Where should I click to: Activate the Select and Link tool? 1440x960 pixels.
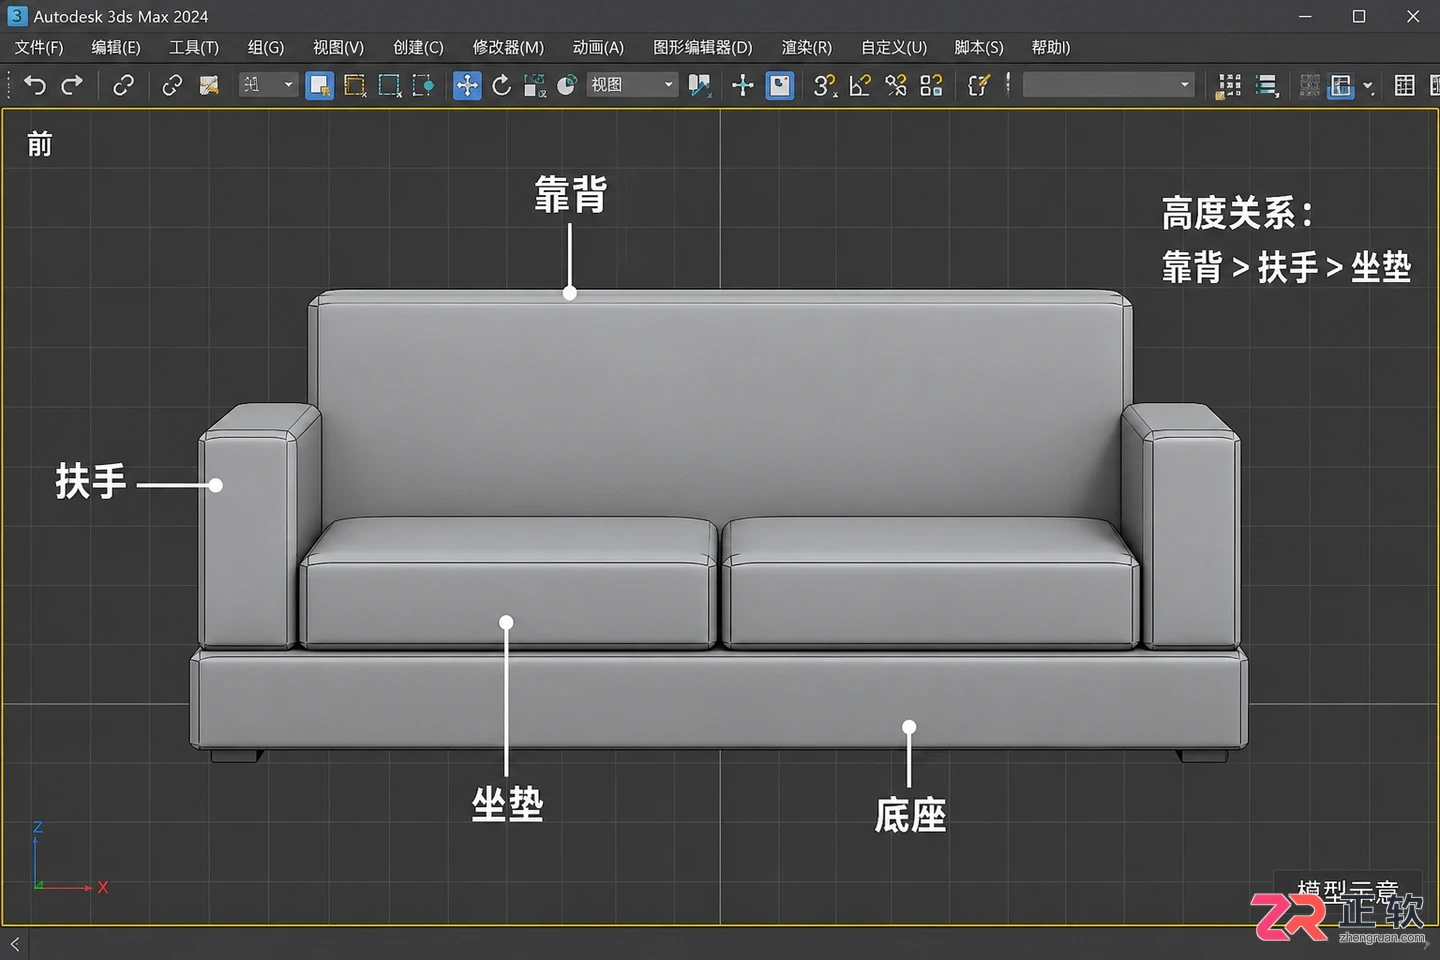pyautogui.click(x=123, y=85)
